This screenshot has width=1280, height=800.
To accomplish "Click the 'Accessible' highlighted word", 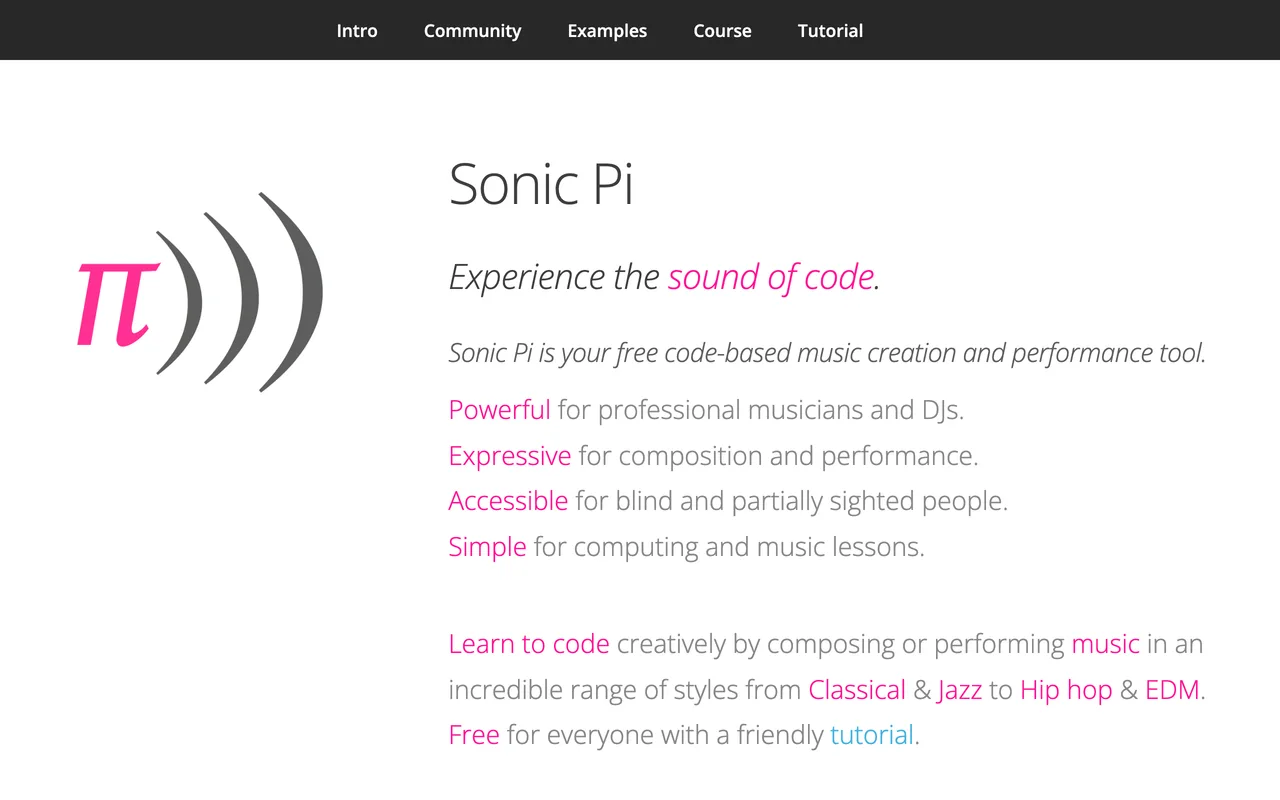I will point(508,501).
